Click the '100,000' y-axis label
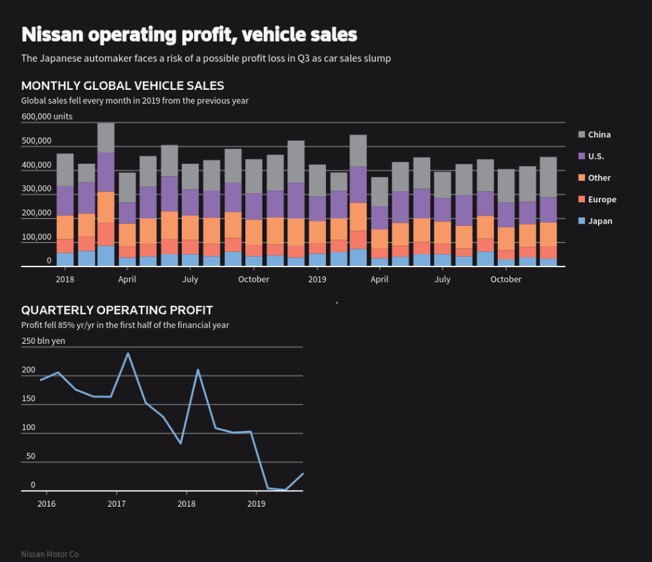 coord(37,237)
